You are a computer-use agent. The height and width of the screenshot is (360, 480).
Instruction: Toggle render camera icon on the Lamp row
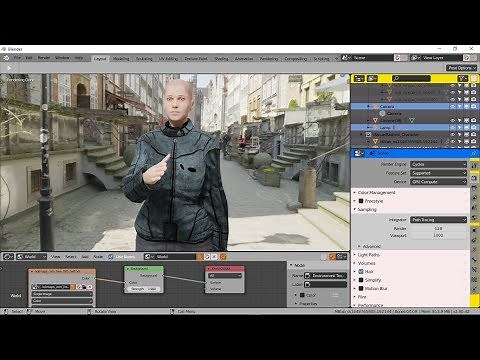coord(474,128)
